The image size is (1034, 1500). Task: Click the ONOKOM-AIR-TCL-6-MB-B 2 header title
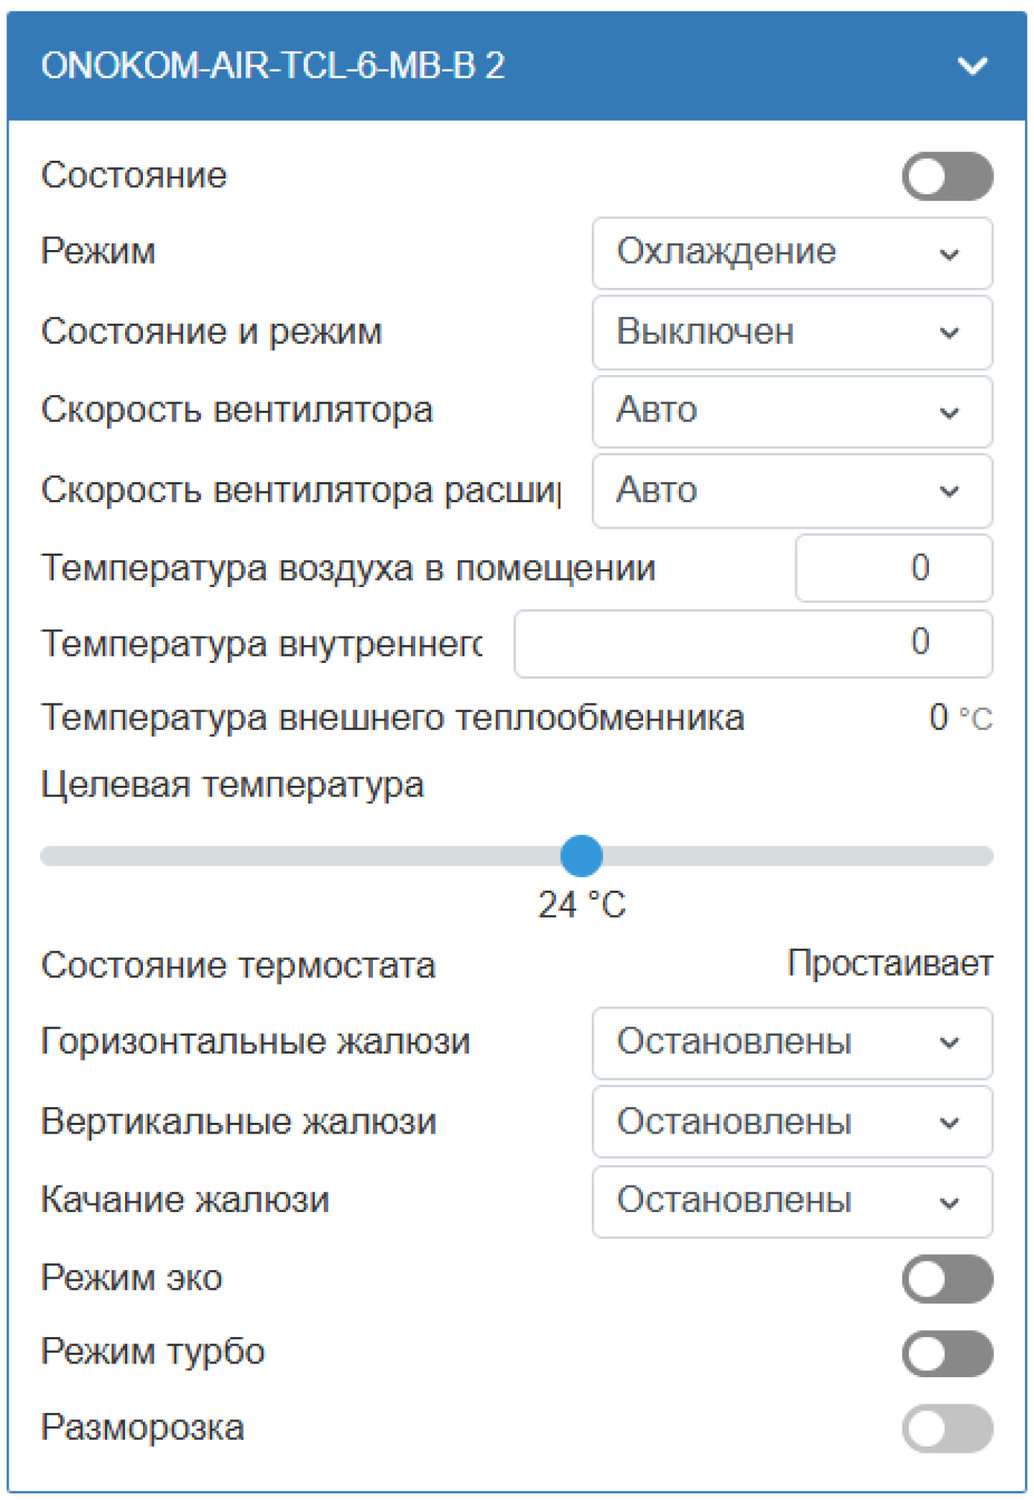(272, 66)
